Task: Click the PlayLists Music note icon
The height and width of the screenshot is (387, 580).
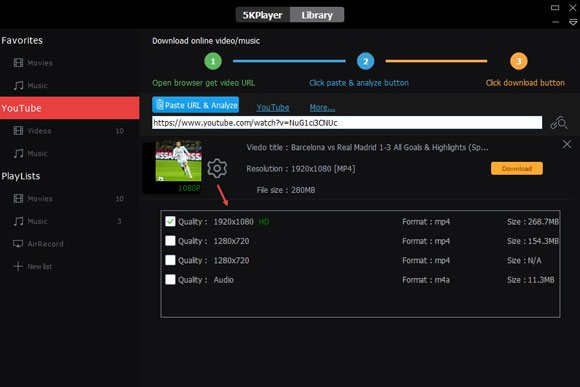Action: 18,221
